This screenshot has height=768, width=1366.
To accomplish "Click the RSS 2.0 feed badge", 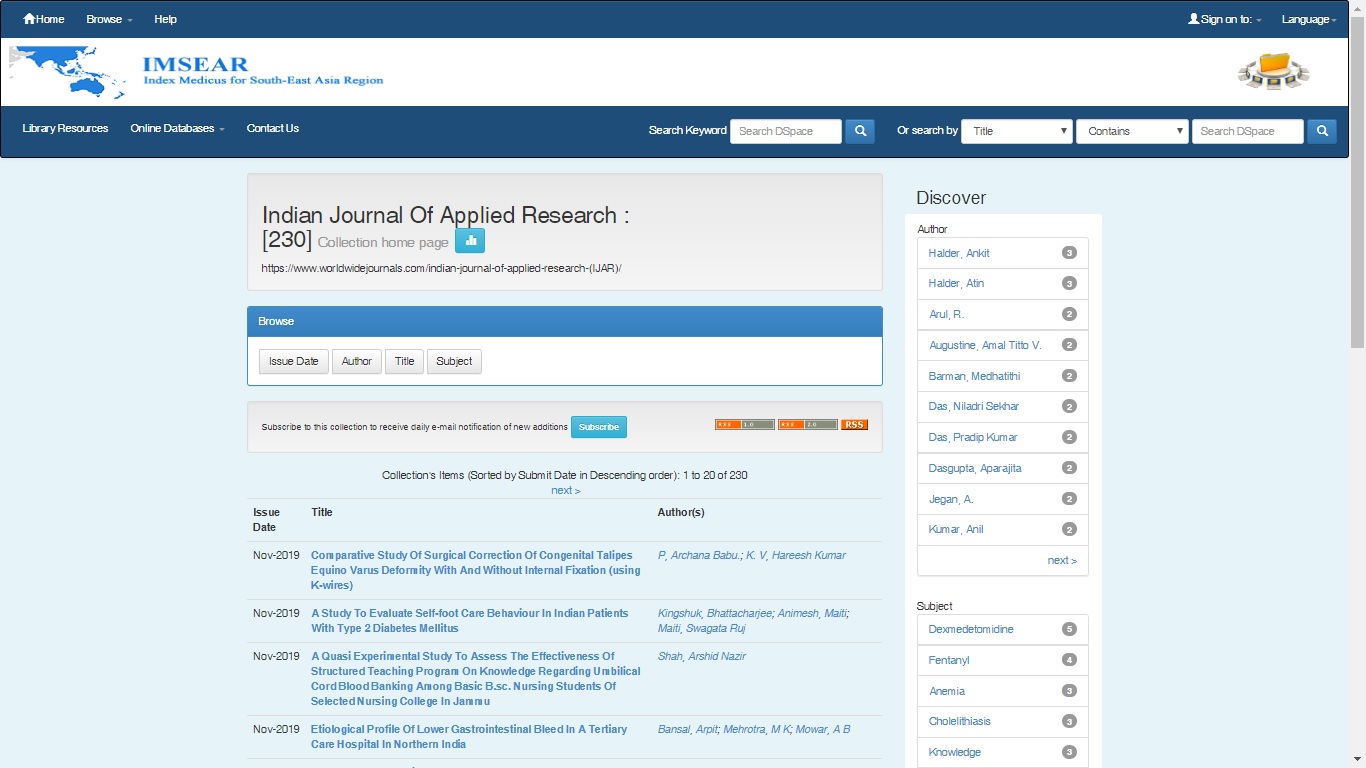I will [808, 425].
